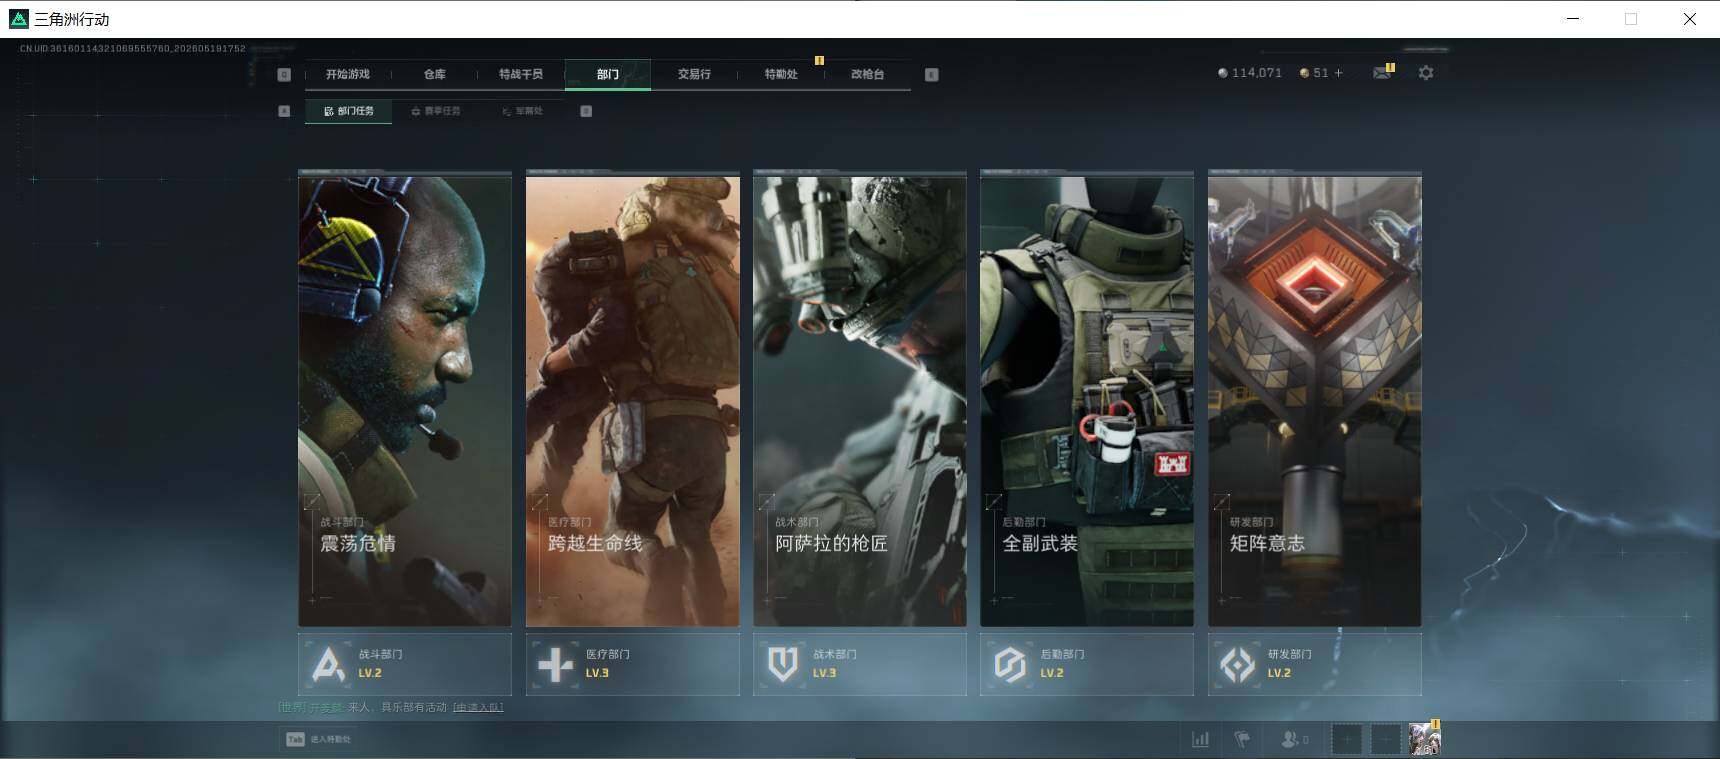This screenshot has height=759, width=1720.
Task: Open the statistics bar chart icon
Action: point(1200,739)
